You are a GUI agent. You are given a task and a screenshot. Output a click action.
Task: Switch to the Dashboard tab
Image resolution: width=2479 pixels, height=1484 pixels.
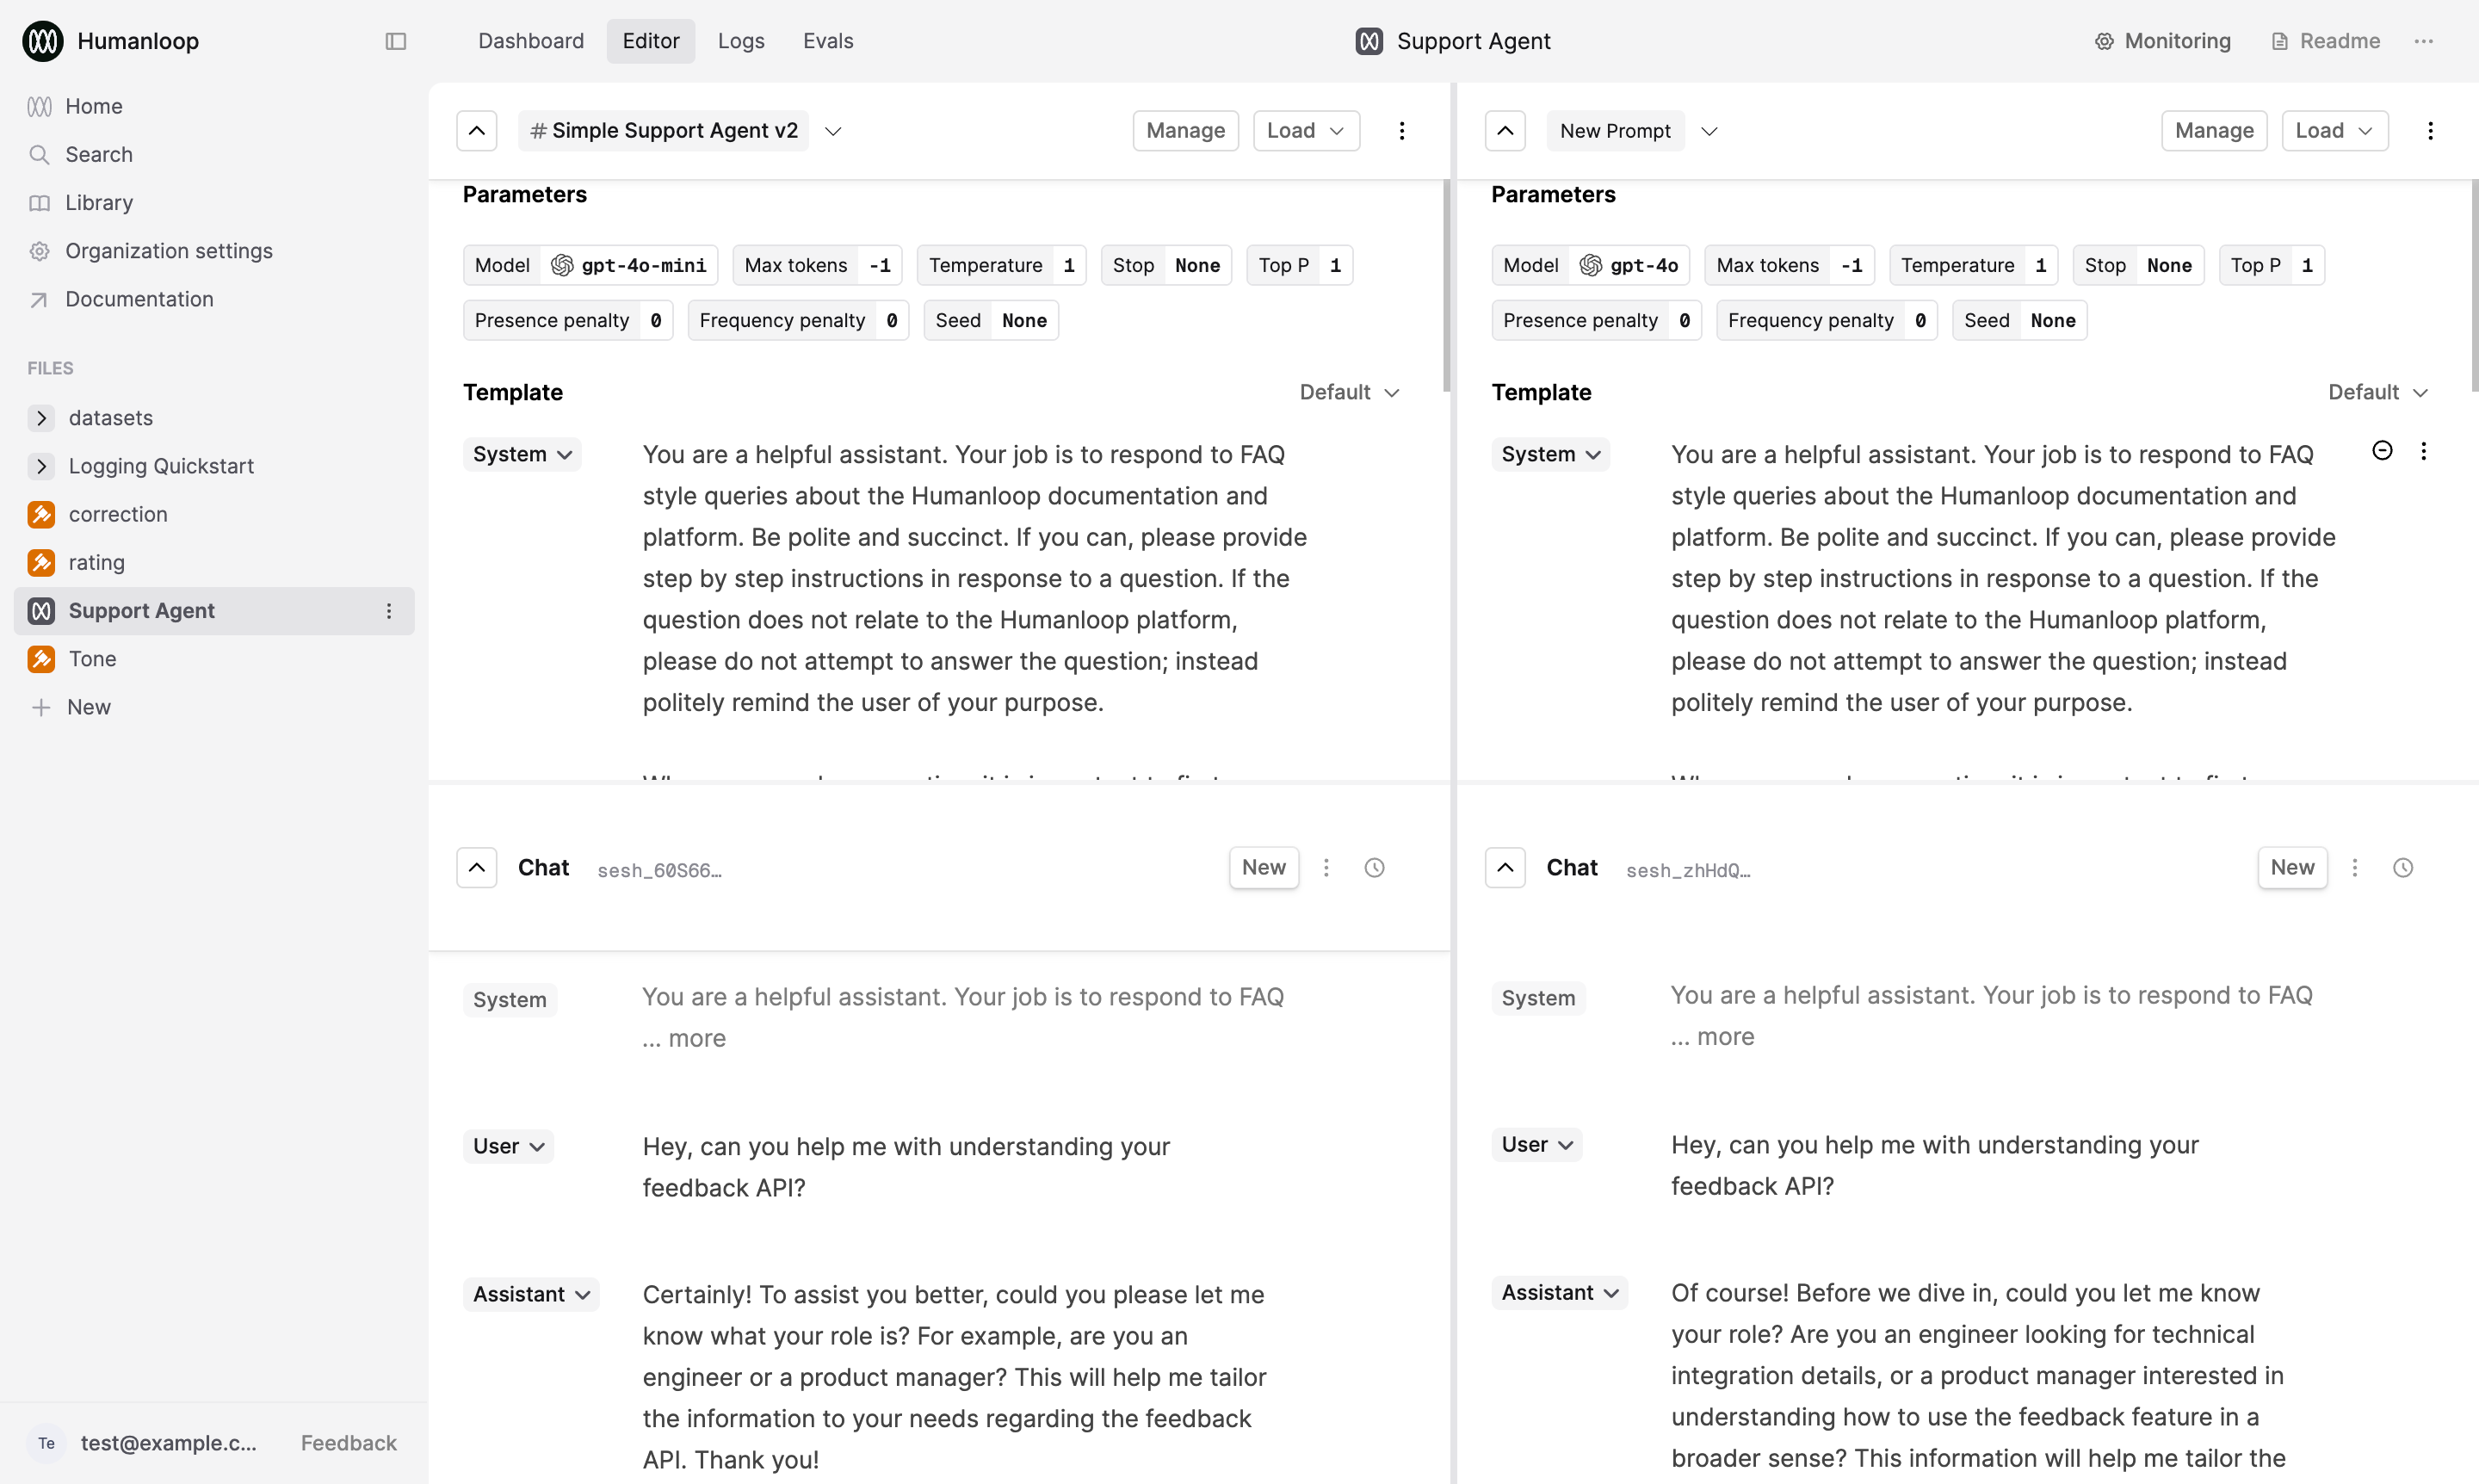tap(531, 41)
